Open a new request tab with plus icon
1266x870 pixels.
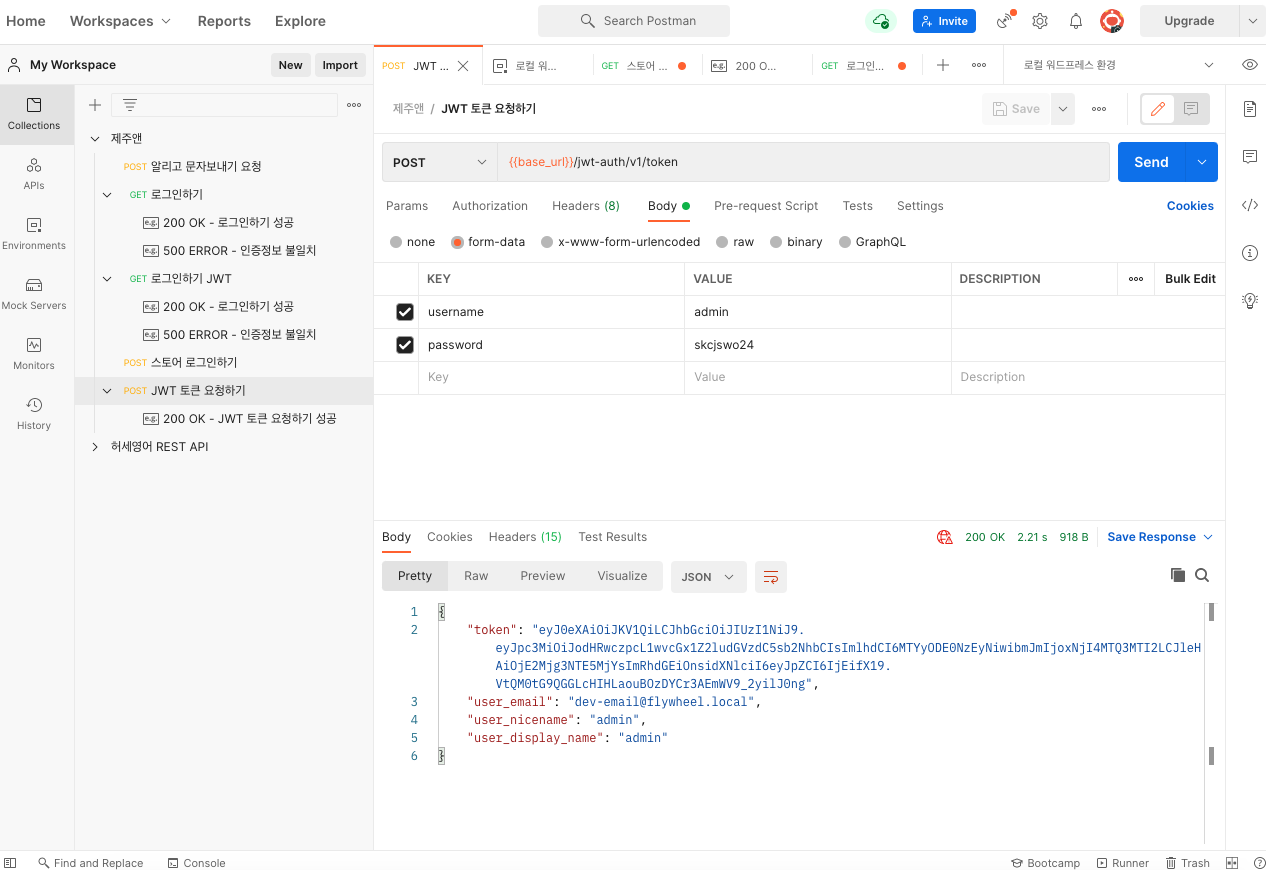pyautogui.click(x=942, y=65)
